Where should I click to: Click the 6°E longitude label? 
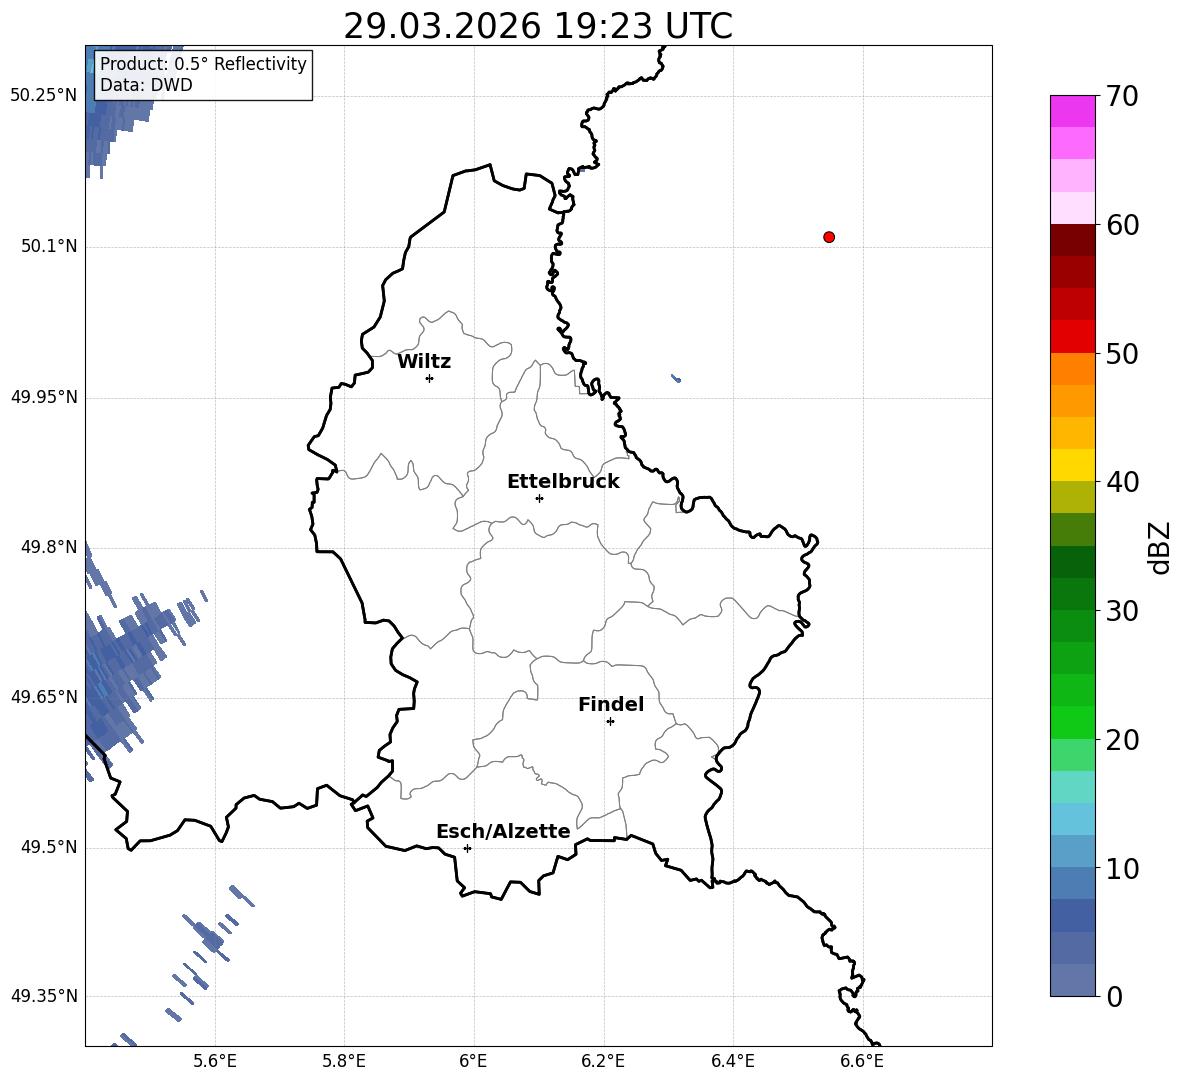click(x=473, y=1061)
